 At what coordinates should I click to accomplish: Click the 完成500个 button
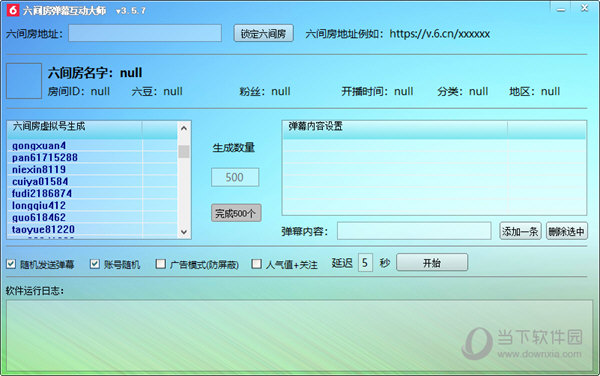click(236, 213)
